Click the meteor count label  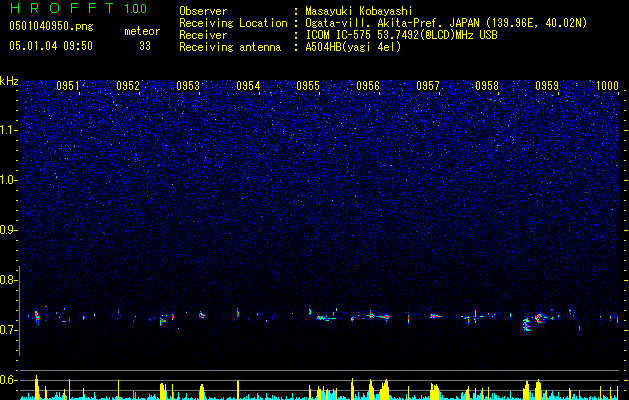pos(142,31)
